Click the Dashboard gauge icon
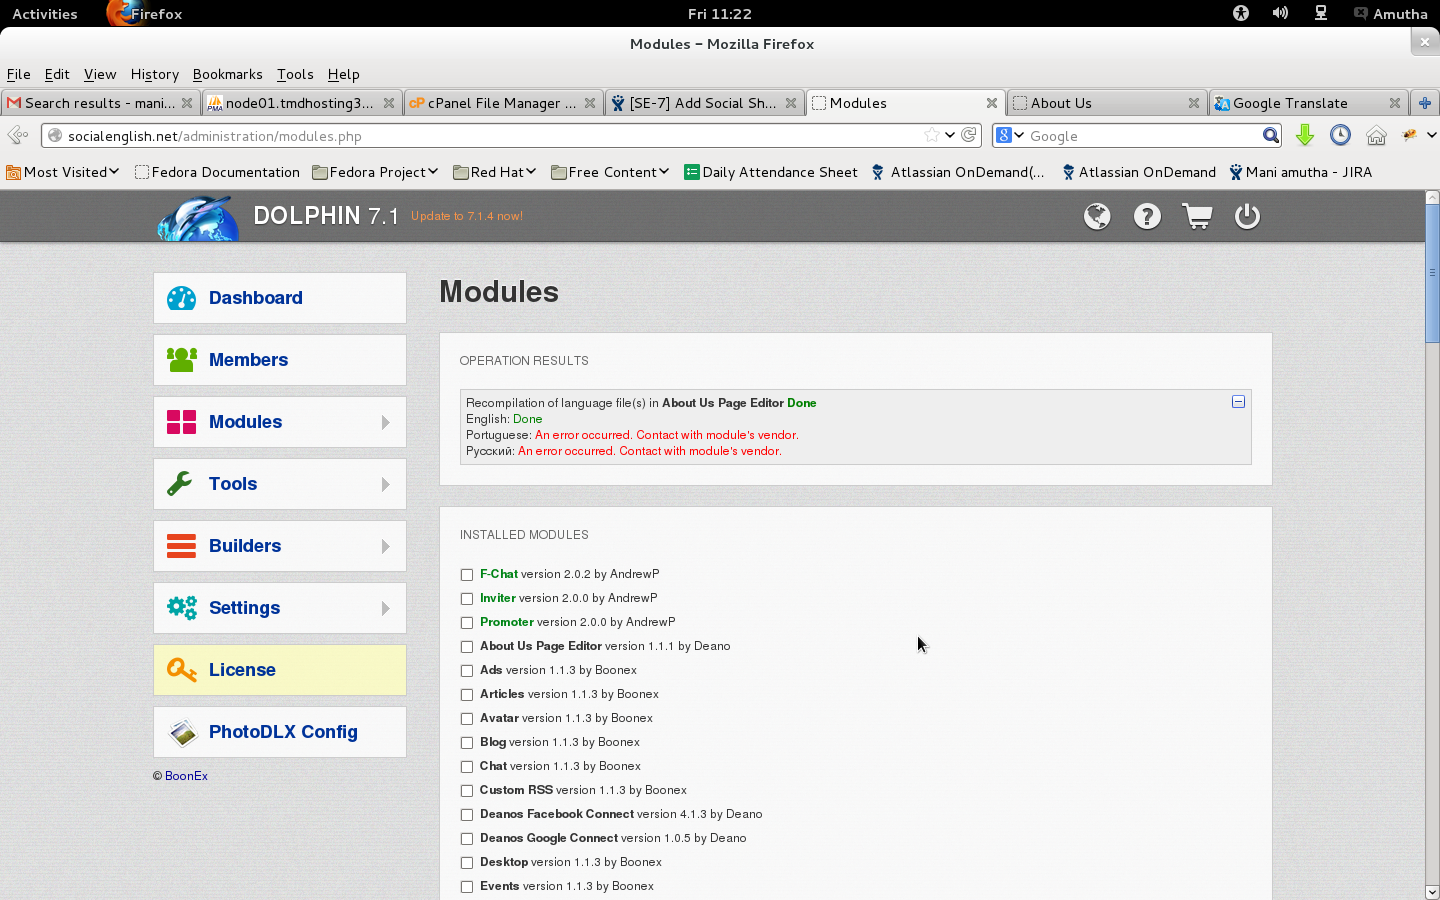The image size is (1440, 900). pyautogui.click(x=182, y=298)
